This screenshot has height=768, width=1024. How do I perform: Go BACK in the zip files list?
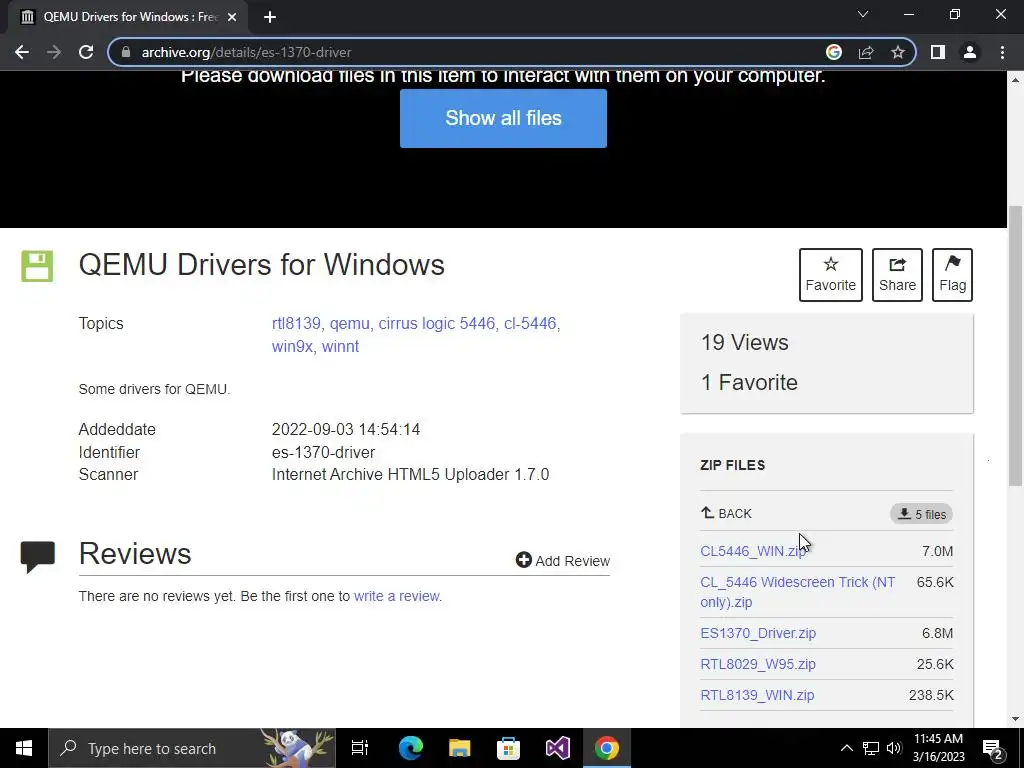coord(726,513)
